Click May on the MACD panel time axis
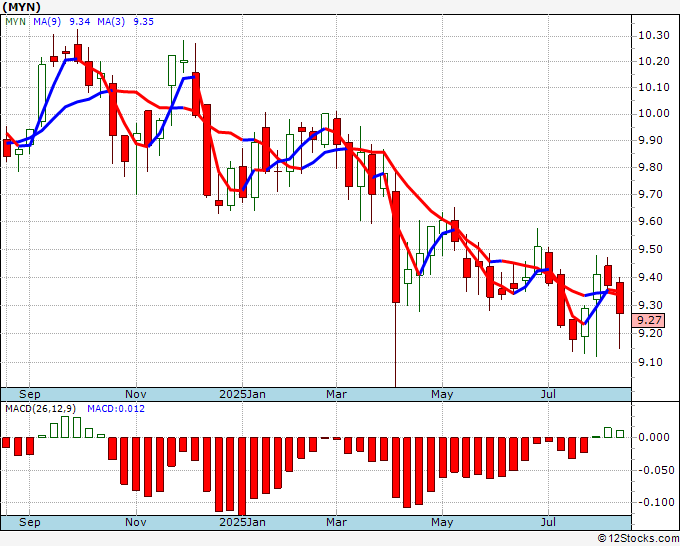This screenshot has height=546, width=680. 442,522
